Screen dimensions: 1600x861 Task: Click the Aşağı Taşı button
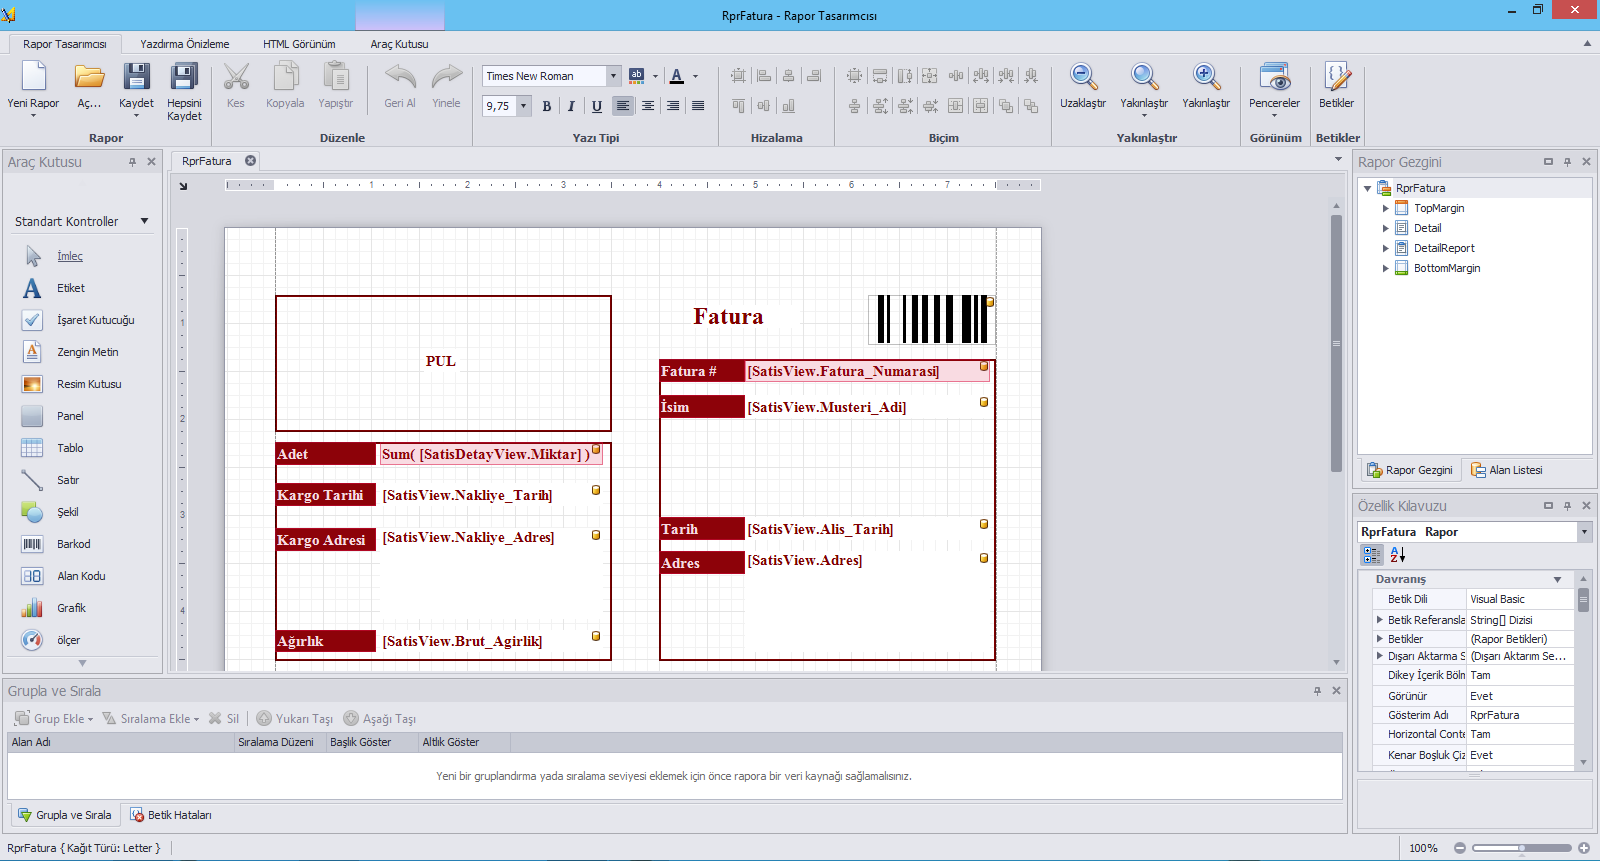[x=379, y=719]
